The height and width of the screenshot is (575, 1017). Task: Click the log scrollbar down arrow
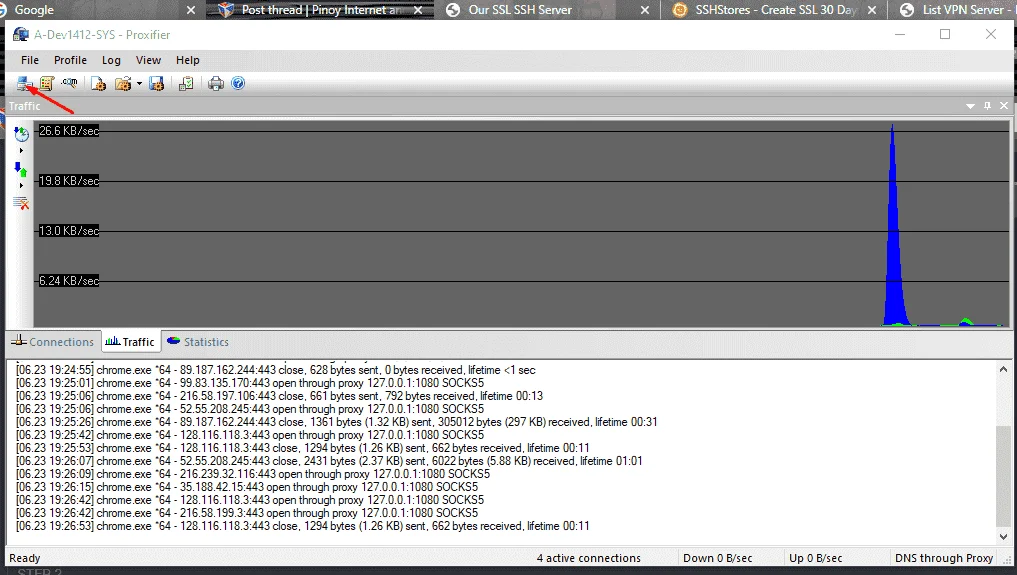(1003, 537)
